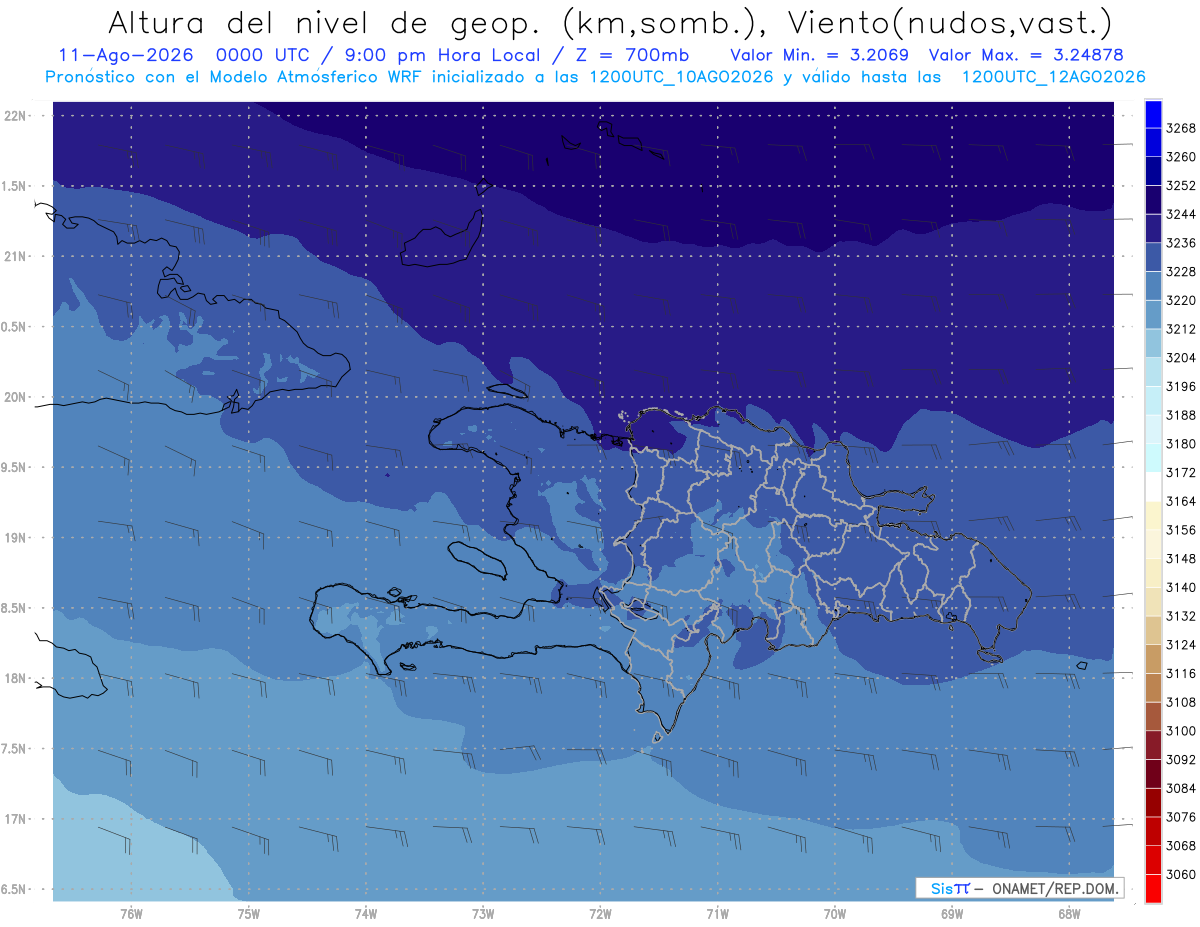The image size is (1200, 927).
Task: Click the 3148 legend value
Action: click(x=1181, y=558)
